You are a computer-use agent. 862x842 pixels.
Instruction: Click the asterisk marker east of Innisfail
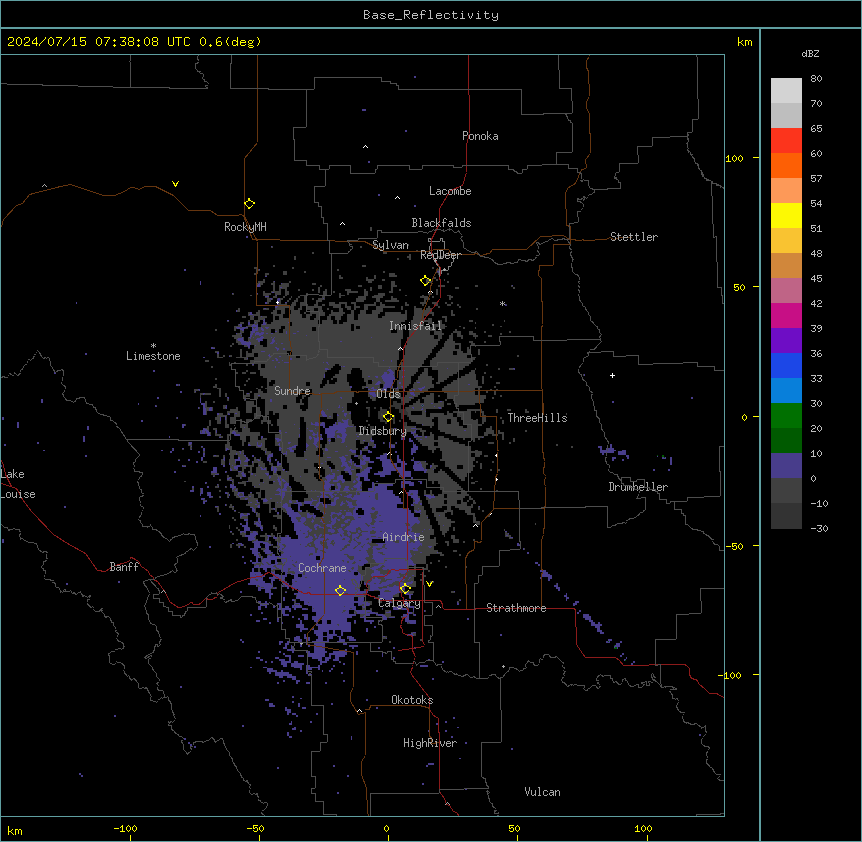pyautogui.click(x=502, y=303)
